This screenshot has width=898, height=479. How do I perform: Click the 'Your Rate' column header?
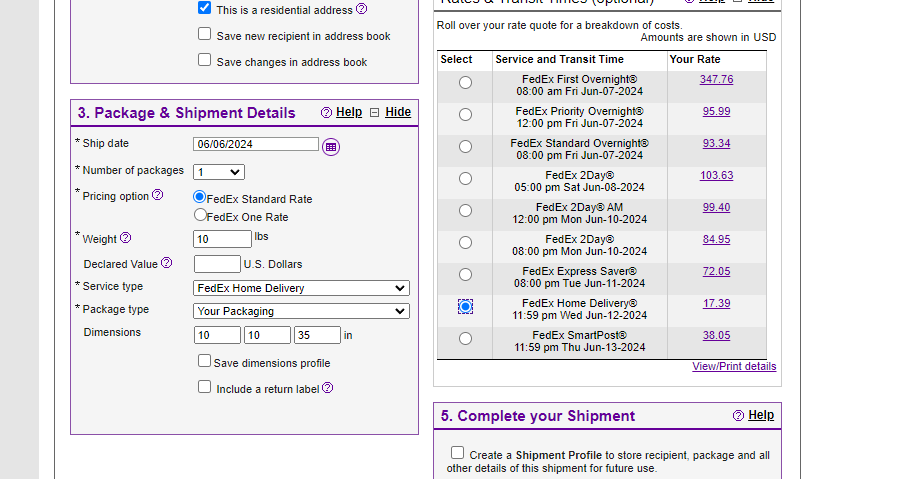click(695, 60)
